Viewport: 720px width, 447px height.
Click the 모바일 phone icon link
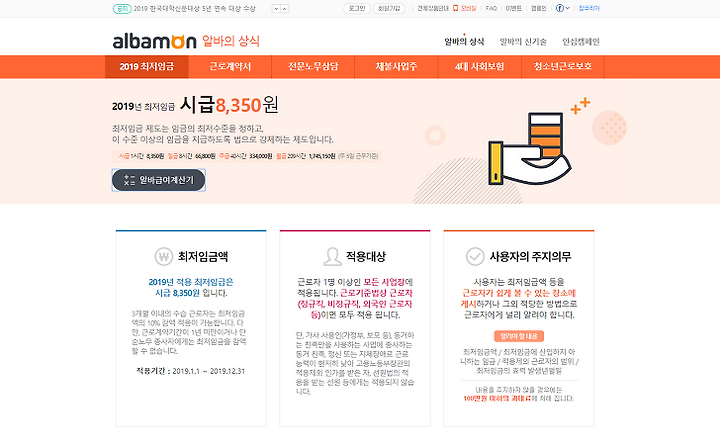(465, 8)
